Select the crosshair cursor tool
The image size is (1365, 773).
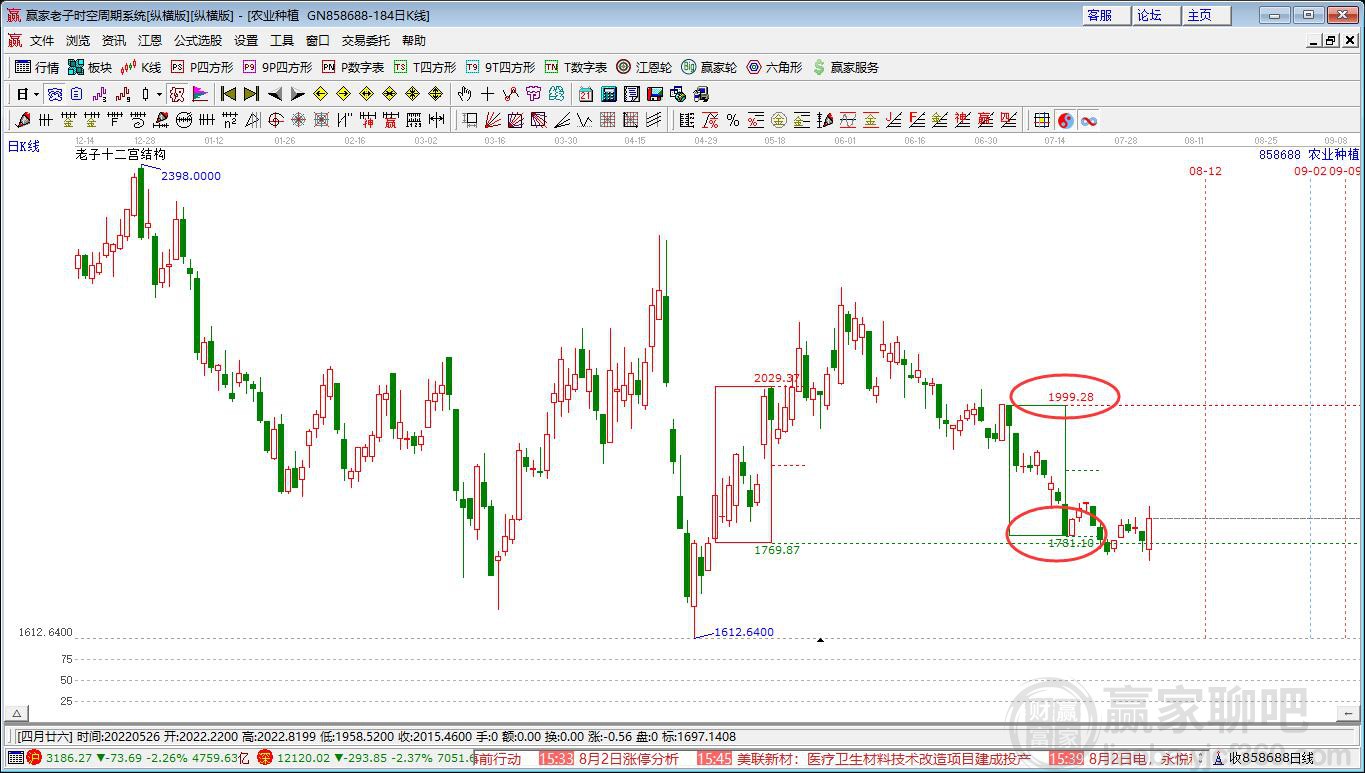point(487,94)
